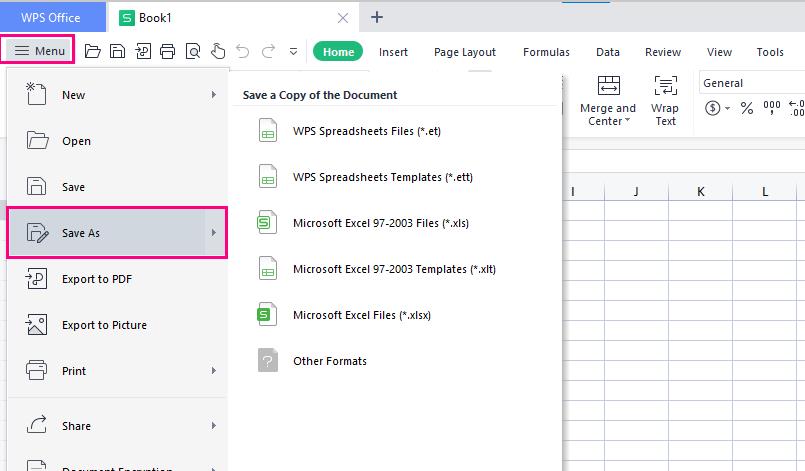Image resolution: width=805 pixels, height=471 pixels.
Task: Add a new tab with plus button
Action: tap(377, 17)
